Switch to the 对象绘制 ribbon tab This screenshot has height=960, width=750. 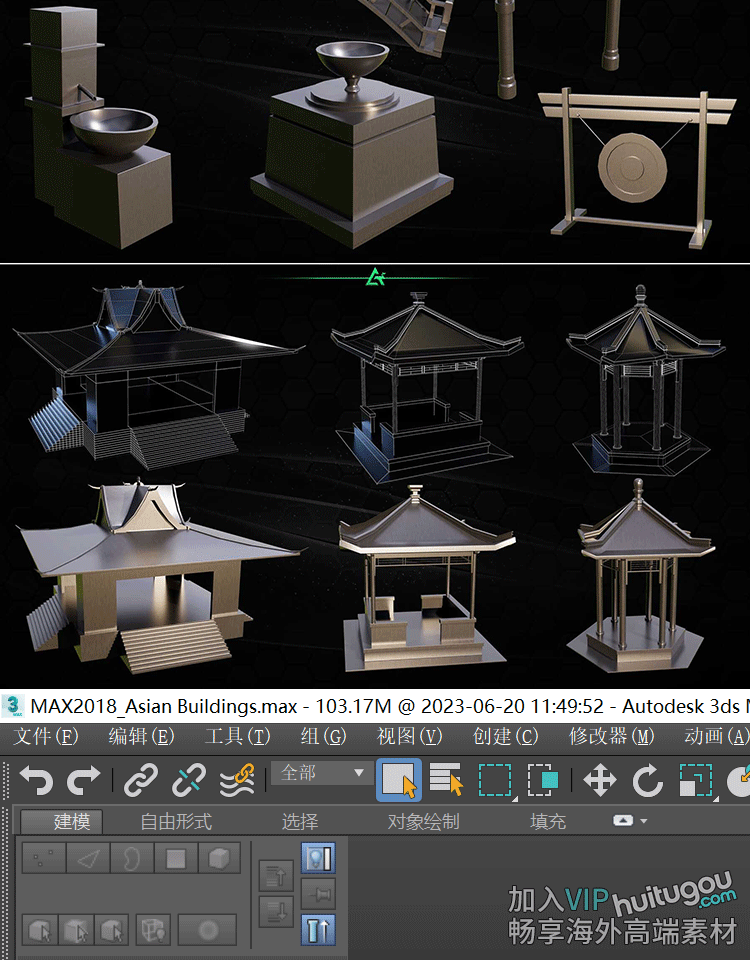tap(423, 822)
